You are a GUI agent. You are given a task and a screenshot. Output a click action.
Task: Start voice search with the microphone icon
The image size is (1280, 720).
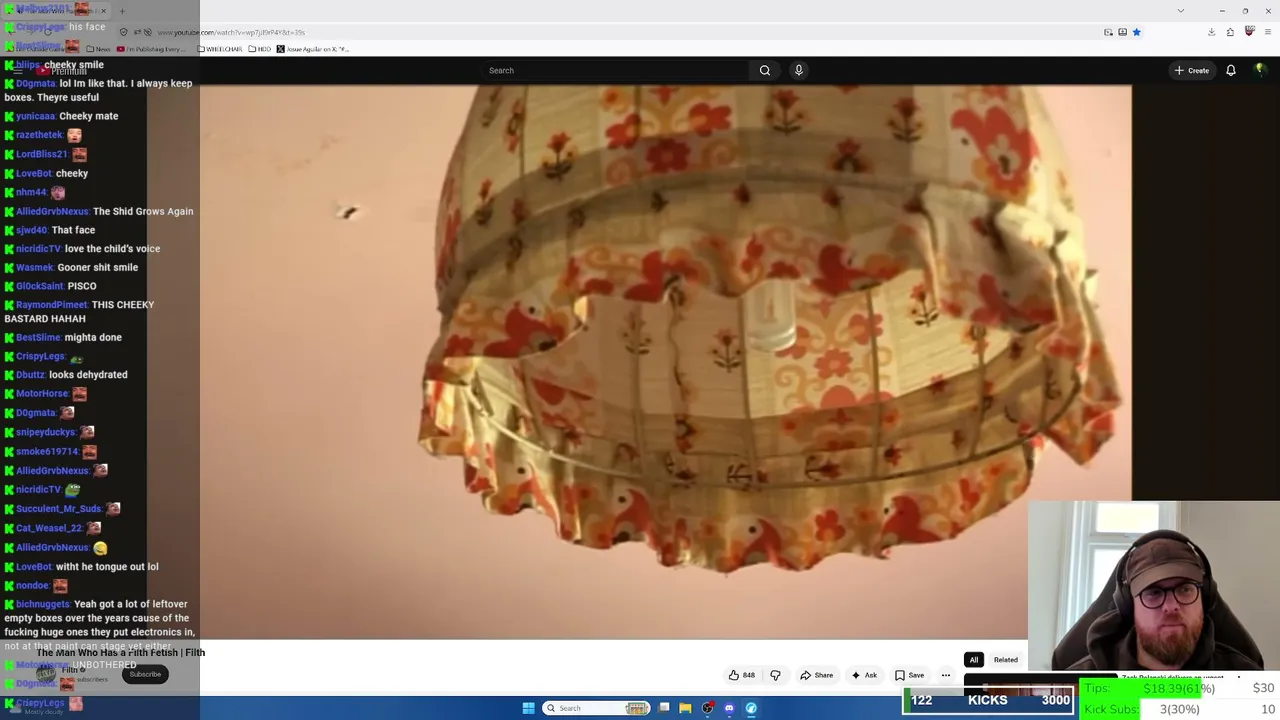coord(798,70)
